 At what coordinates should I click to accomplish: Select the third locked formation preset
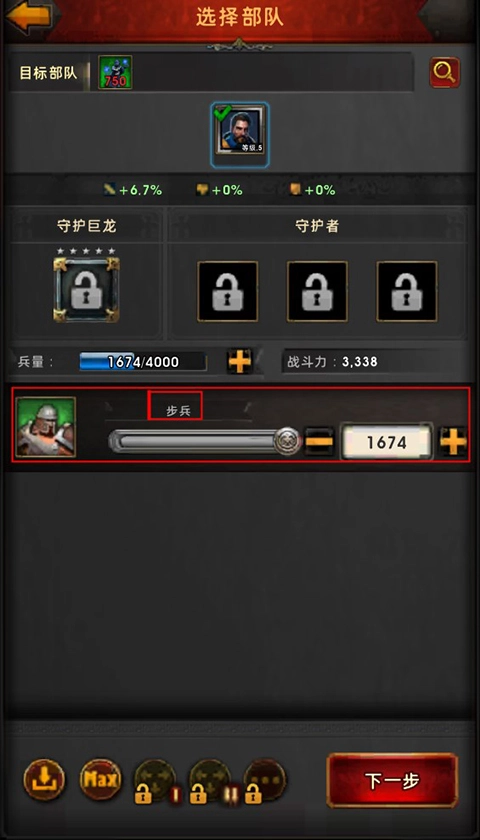265,781
